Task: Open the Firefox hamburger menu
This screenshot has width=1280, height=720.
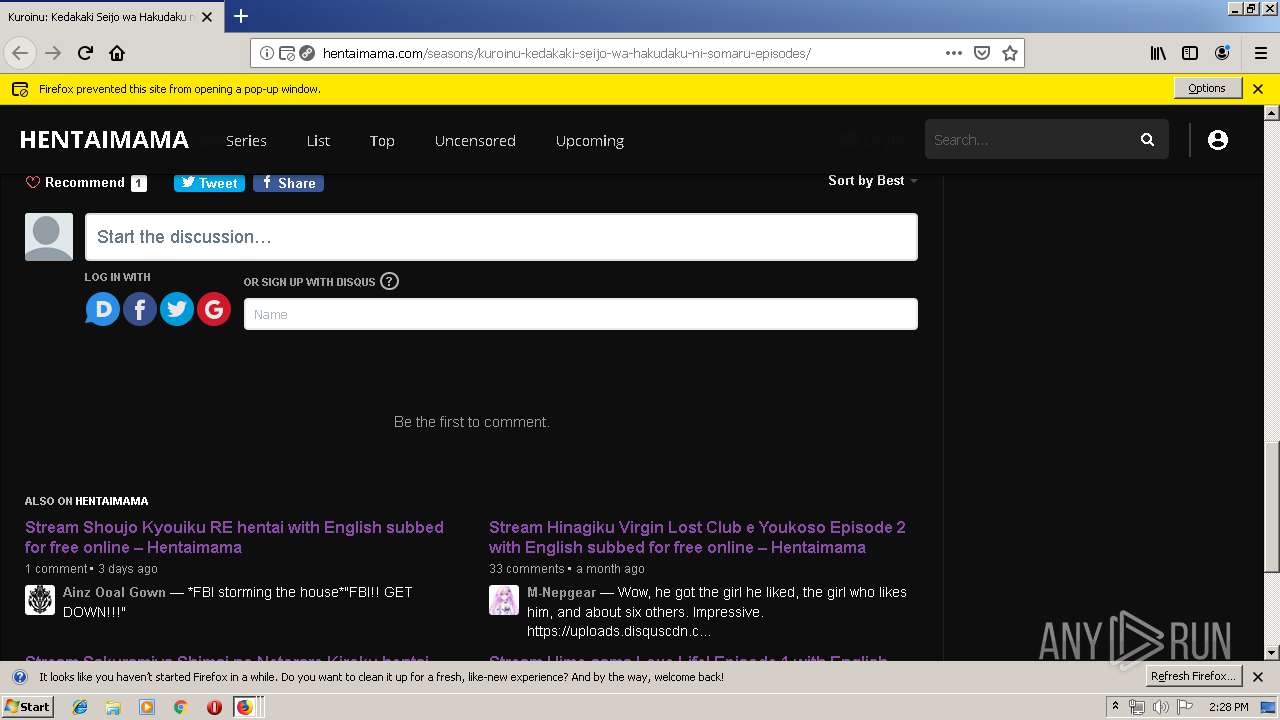Action: (1260, 53)
